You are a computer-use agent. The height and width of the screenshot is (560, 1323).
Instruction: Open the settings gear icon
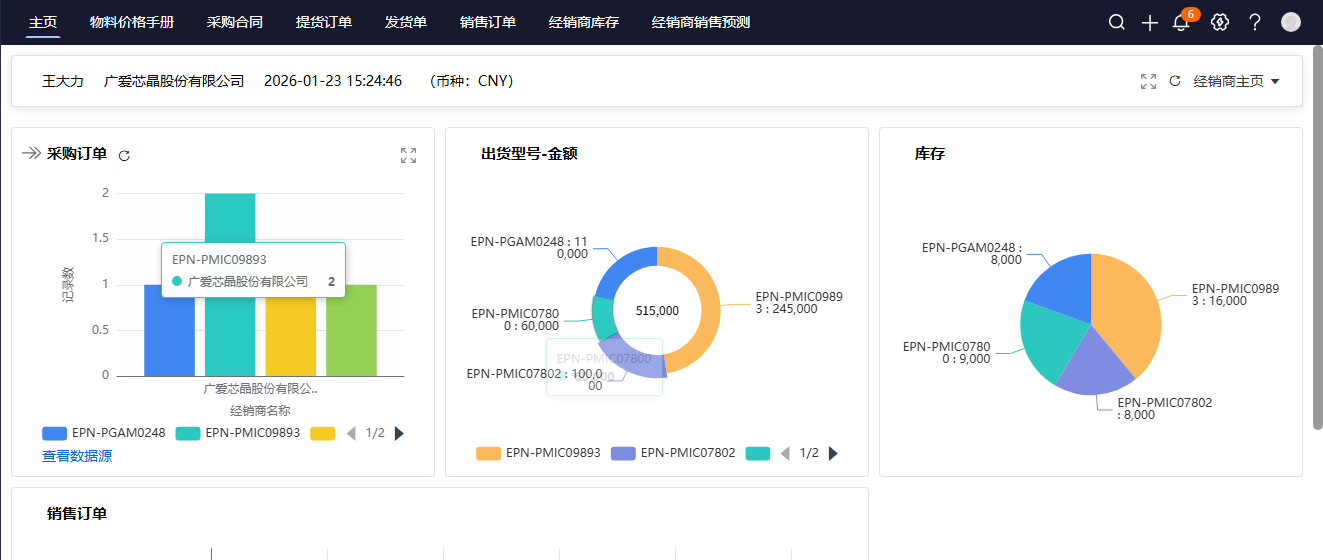point(1219,22)
